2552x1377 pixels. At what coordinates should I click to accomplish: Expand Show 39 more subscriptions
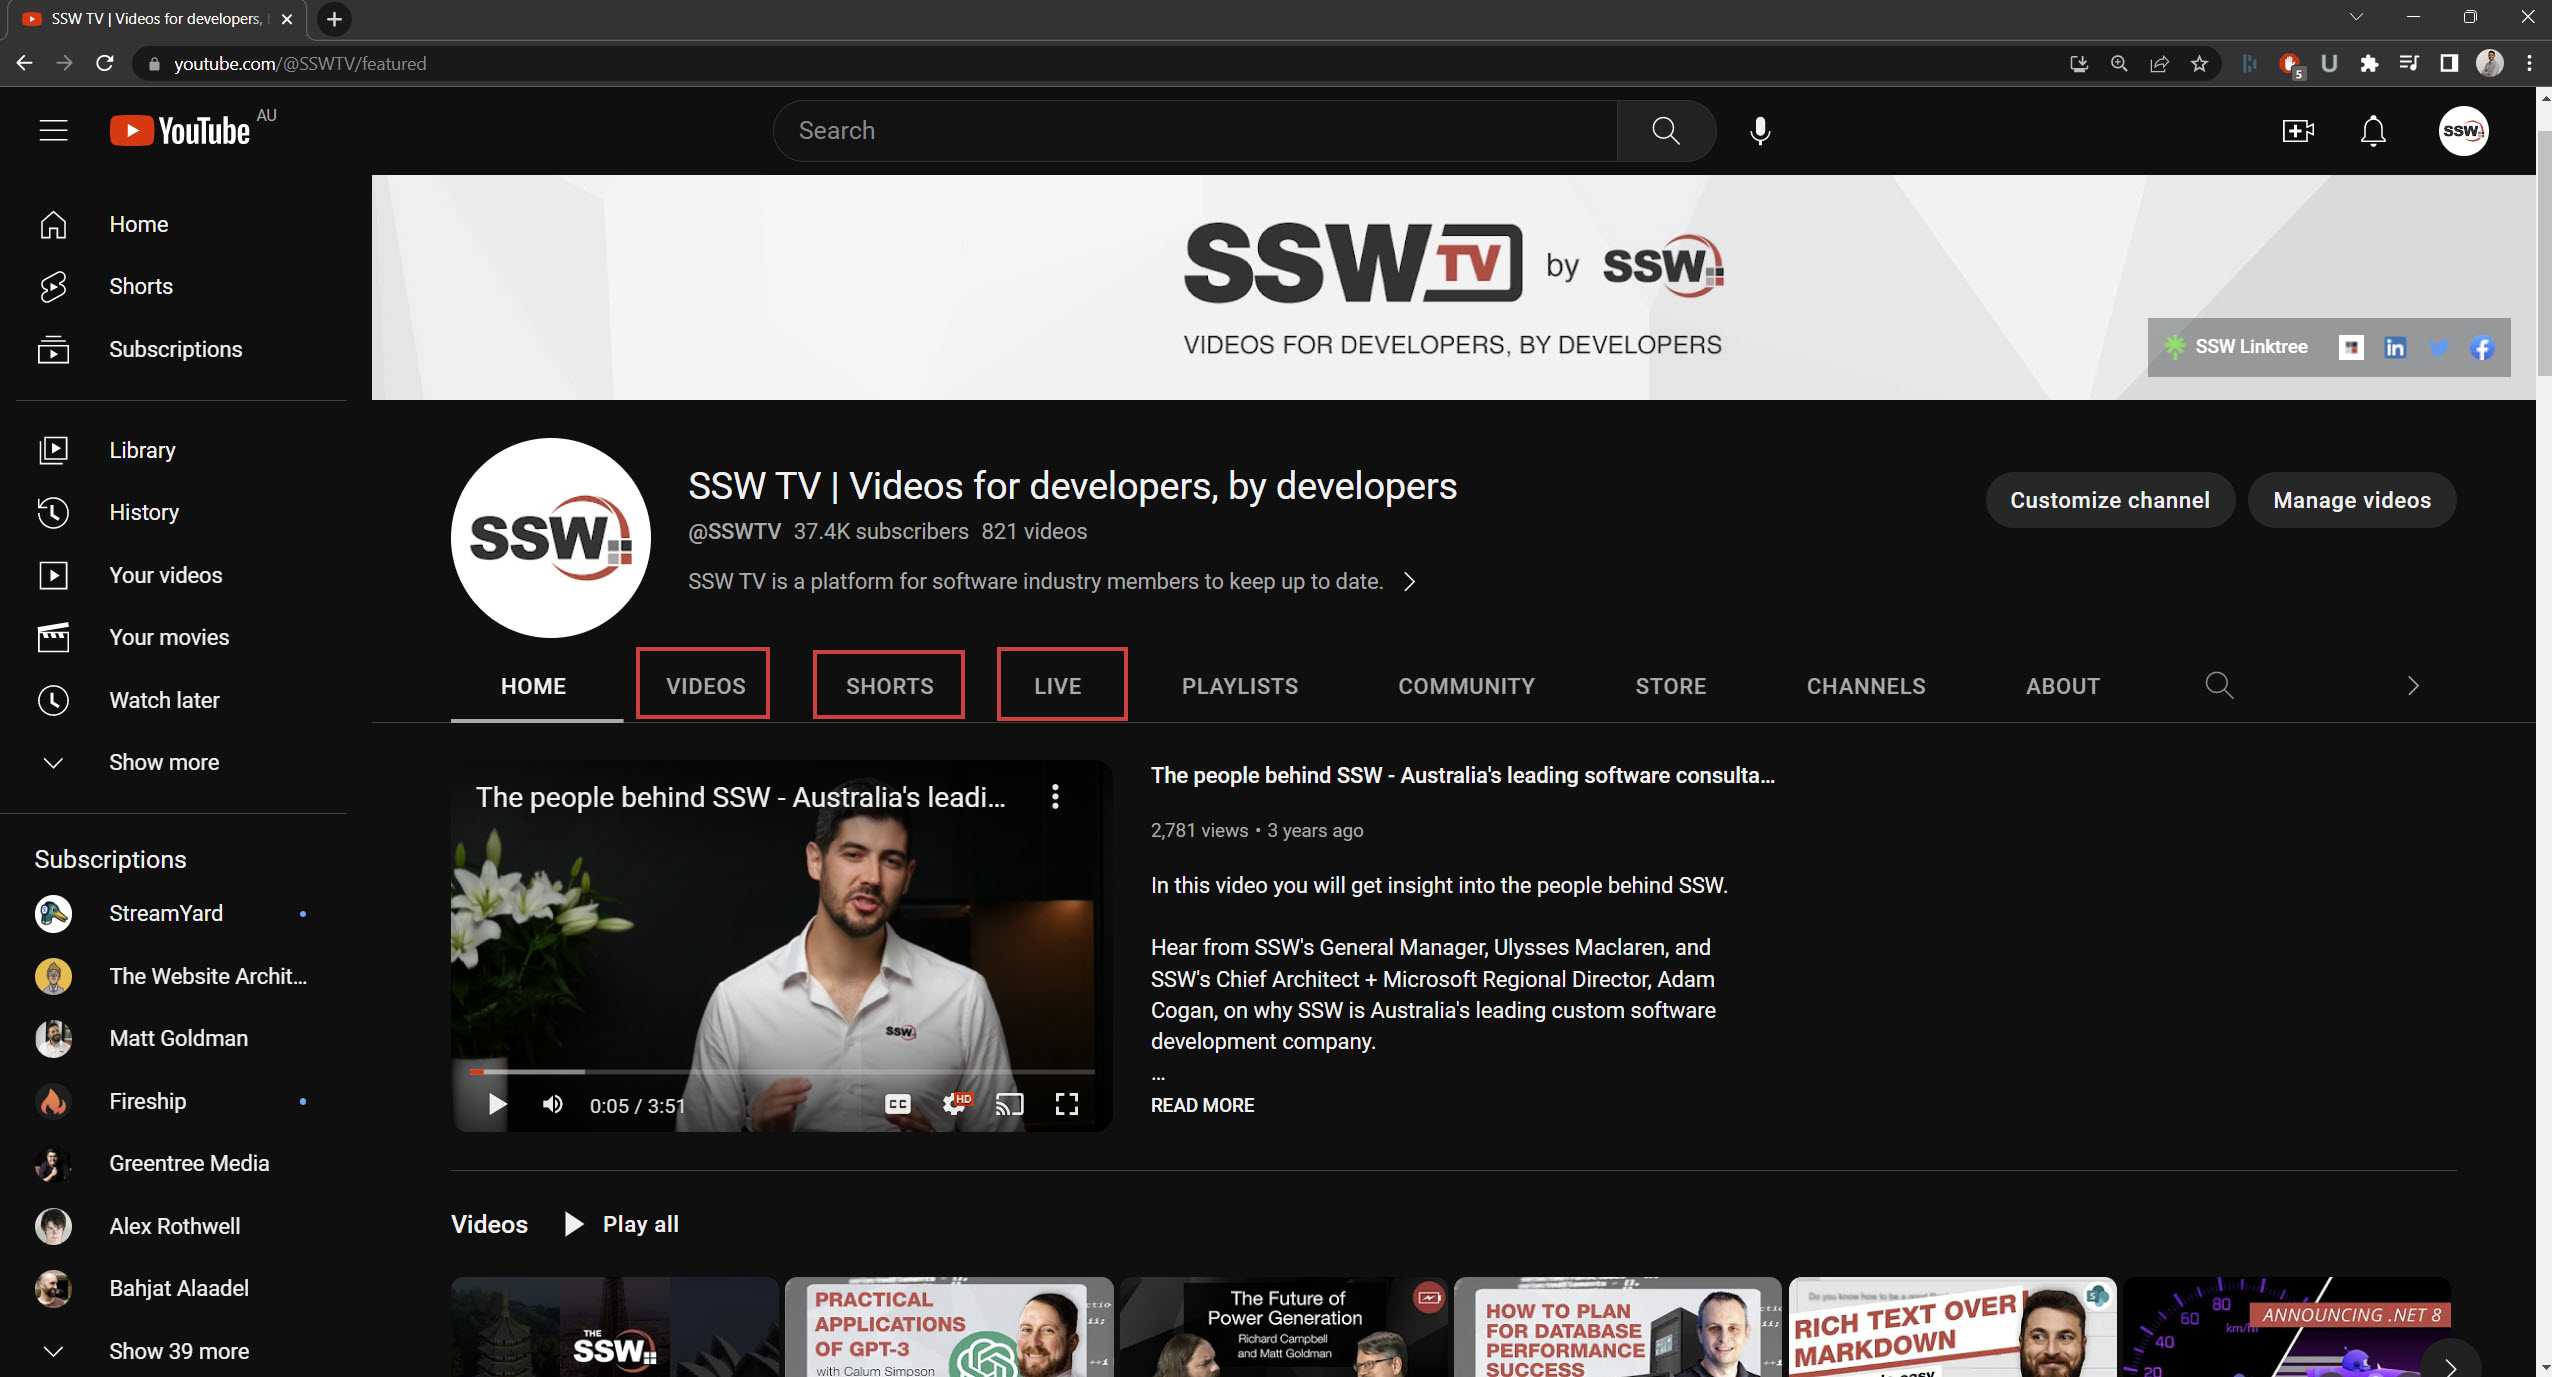[179, 1351]
